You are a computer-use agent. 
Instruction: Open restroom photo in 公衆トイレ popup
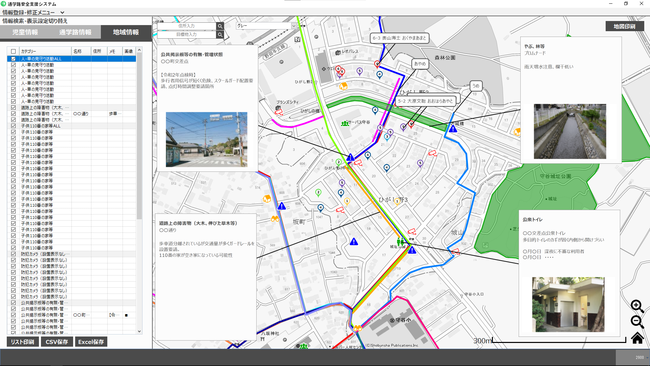(568, 305)
